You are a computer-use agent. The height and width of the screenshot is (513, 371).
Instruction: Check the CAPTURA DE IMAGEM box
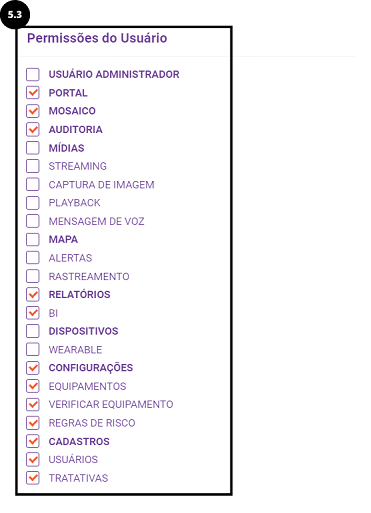[x=33, y=184]
